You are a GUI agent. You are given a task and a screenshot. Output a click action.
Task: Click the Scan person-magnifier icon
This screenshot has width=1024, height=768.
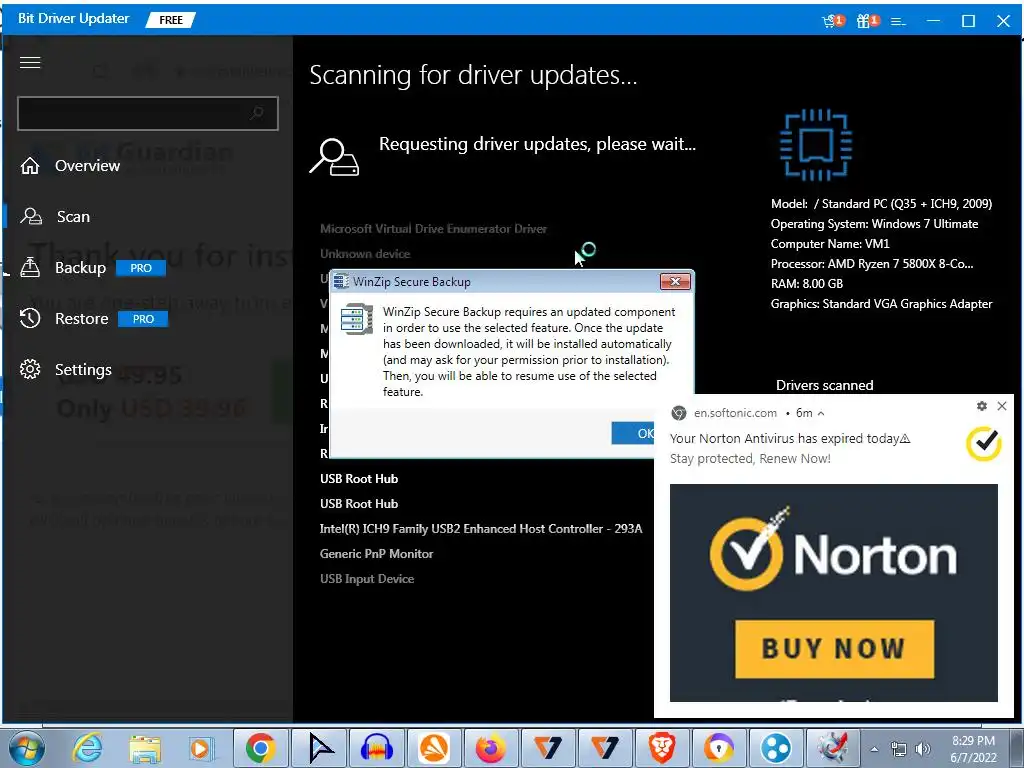point(31,216)
